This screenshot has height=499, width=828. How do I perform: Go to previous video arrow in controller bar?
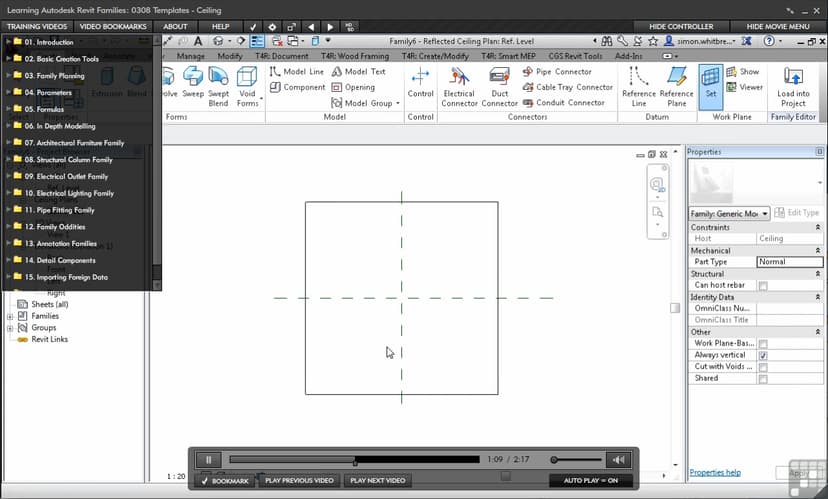[x=311, y=26]
